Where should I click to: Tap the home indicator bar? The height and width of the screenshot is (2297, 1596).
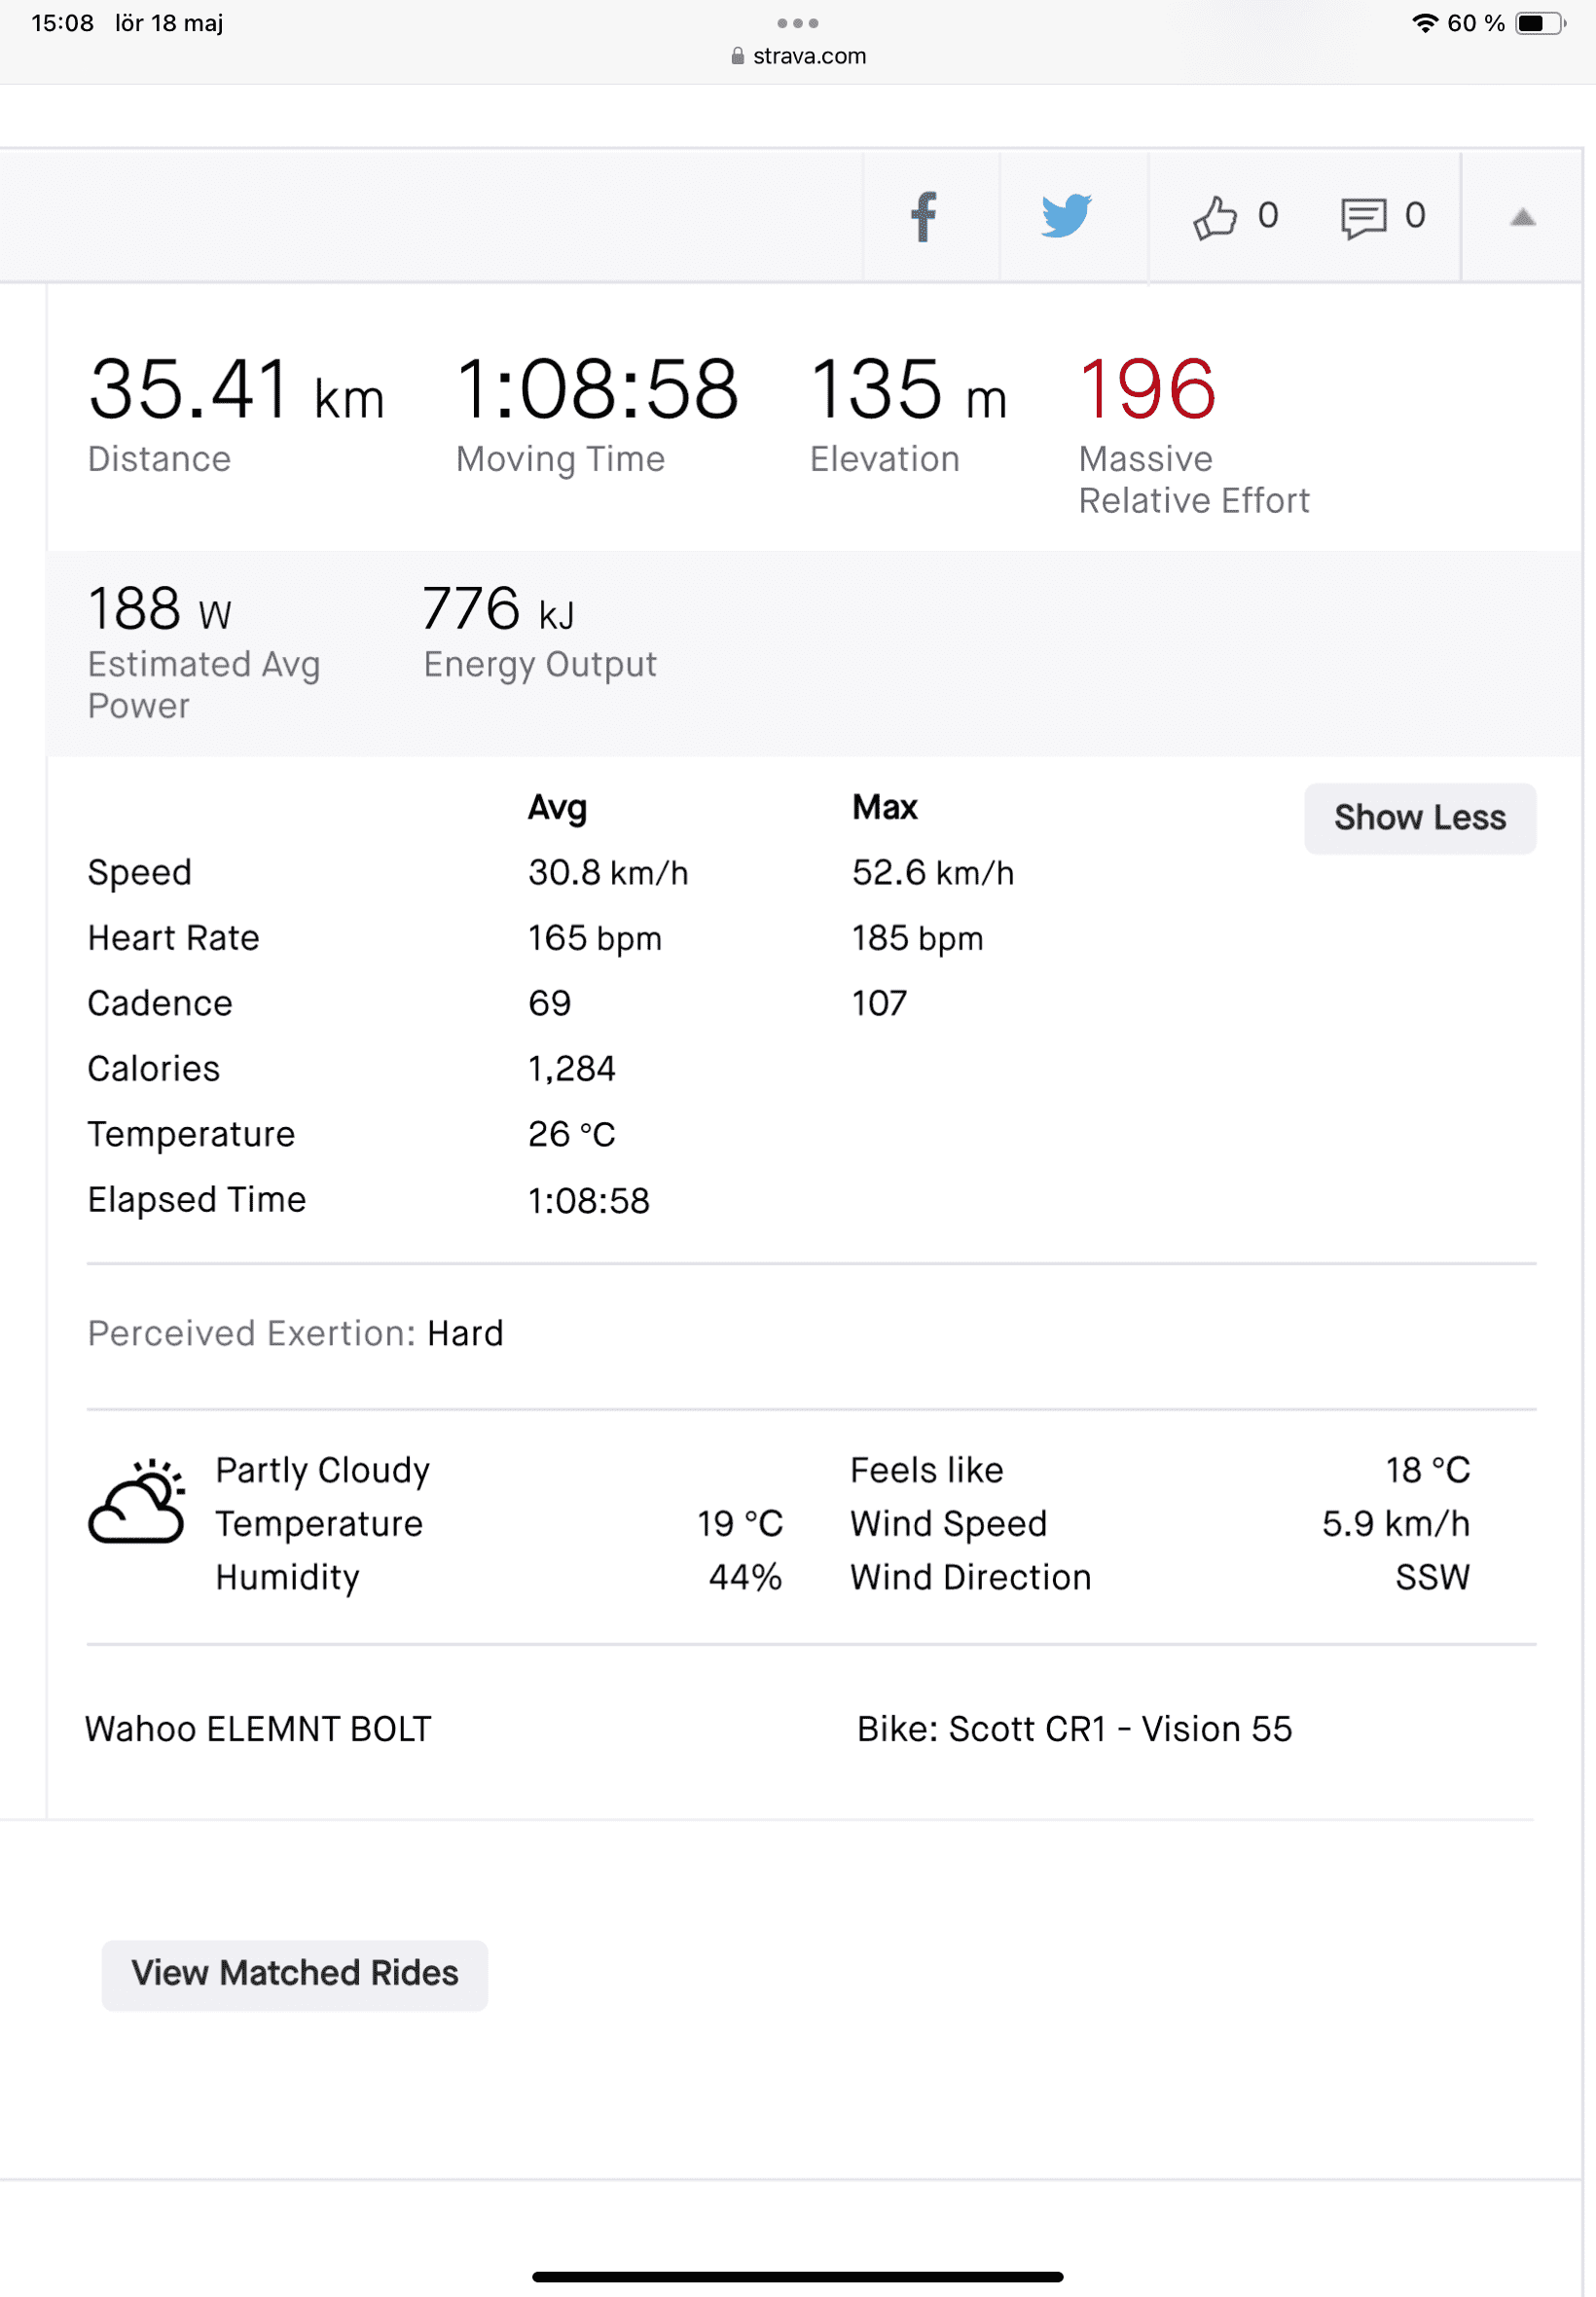[798, 2278]
